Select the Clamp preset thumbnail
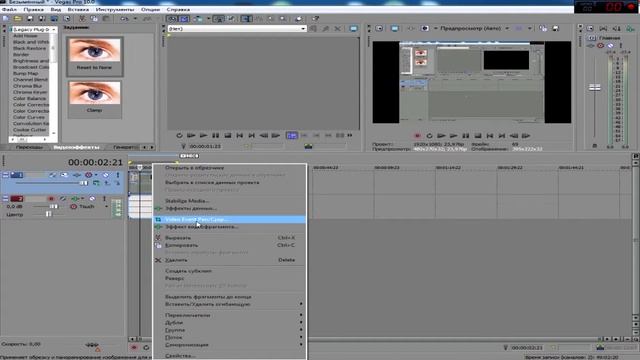The width and height of the screenshot is (640, 360). [95, 99]
